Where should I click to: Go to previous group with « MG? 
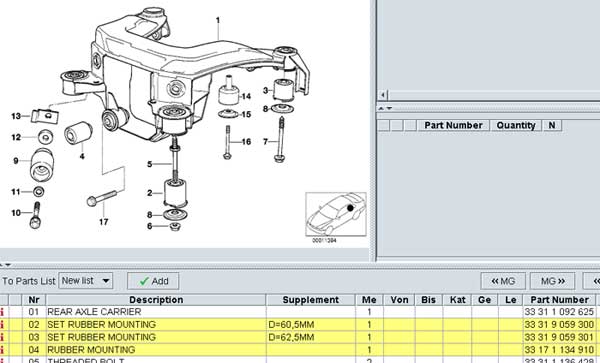503,281
